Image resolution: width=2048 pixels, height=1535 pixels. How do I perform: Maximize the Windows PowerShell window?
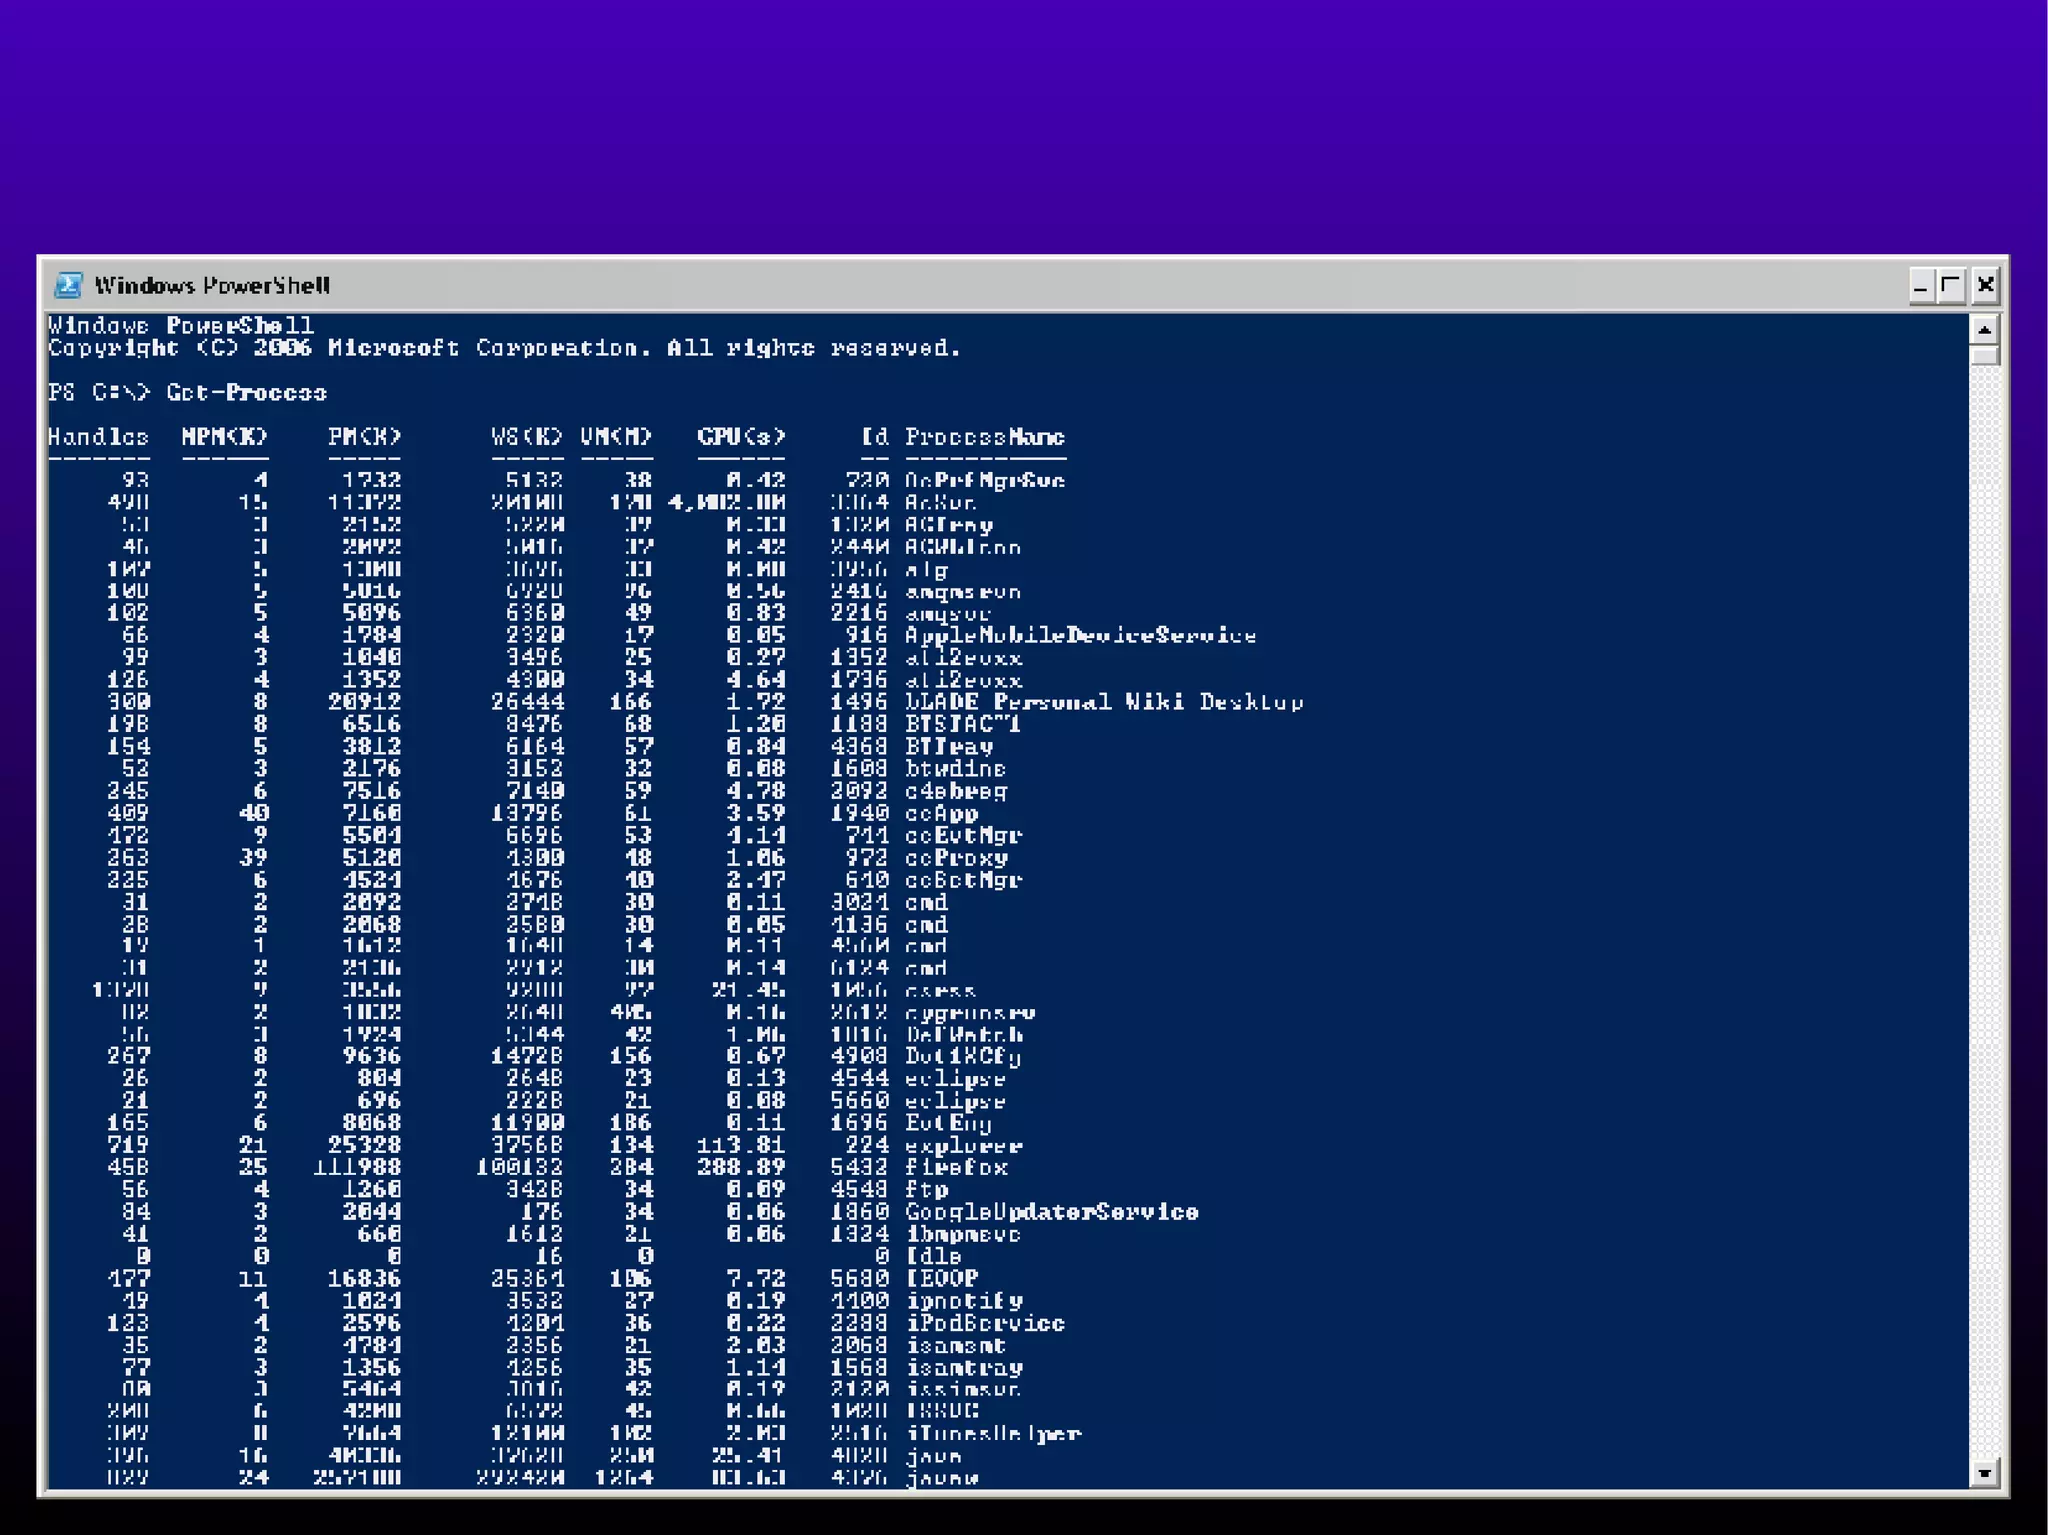(1951, 286)
